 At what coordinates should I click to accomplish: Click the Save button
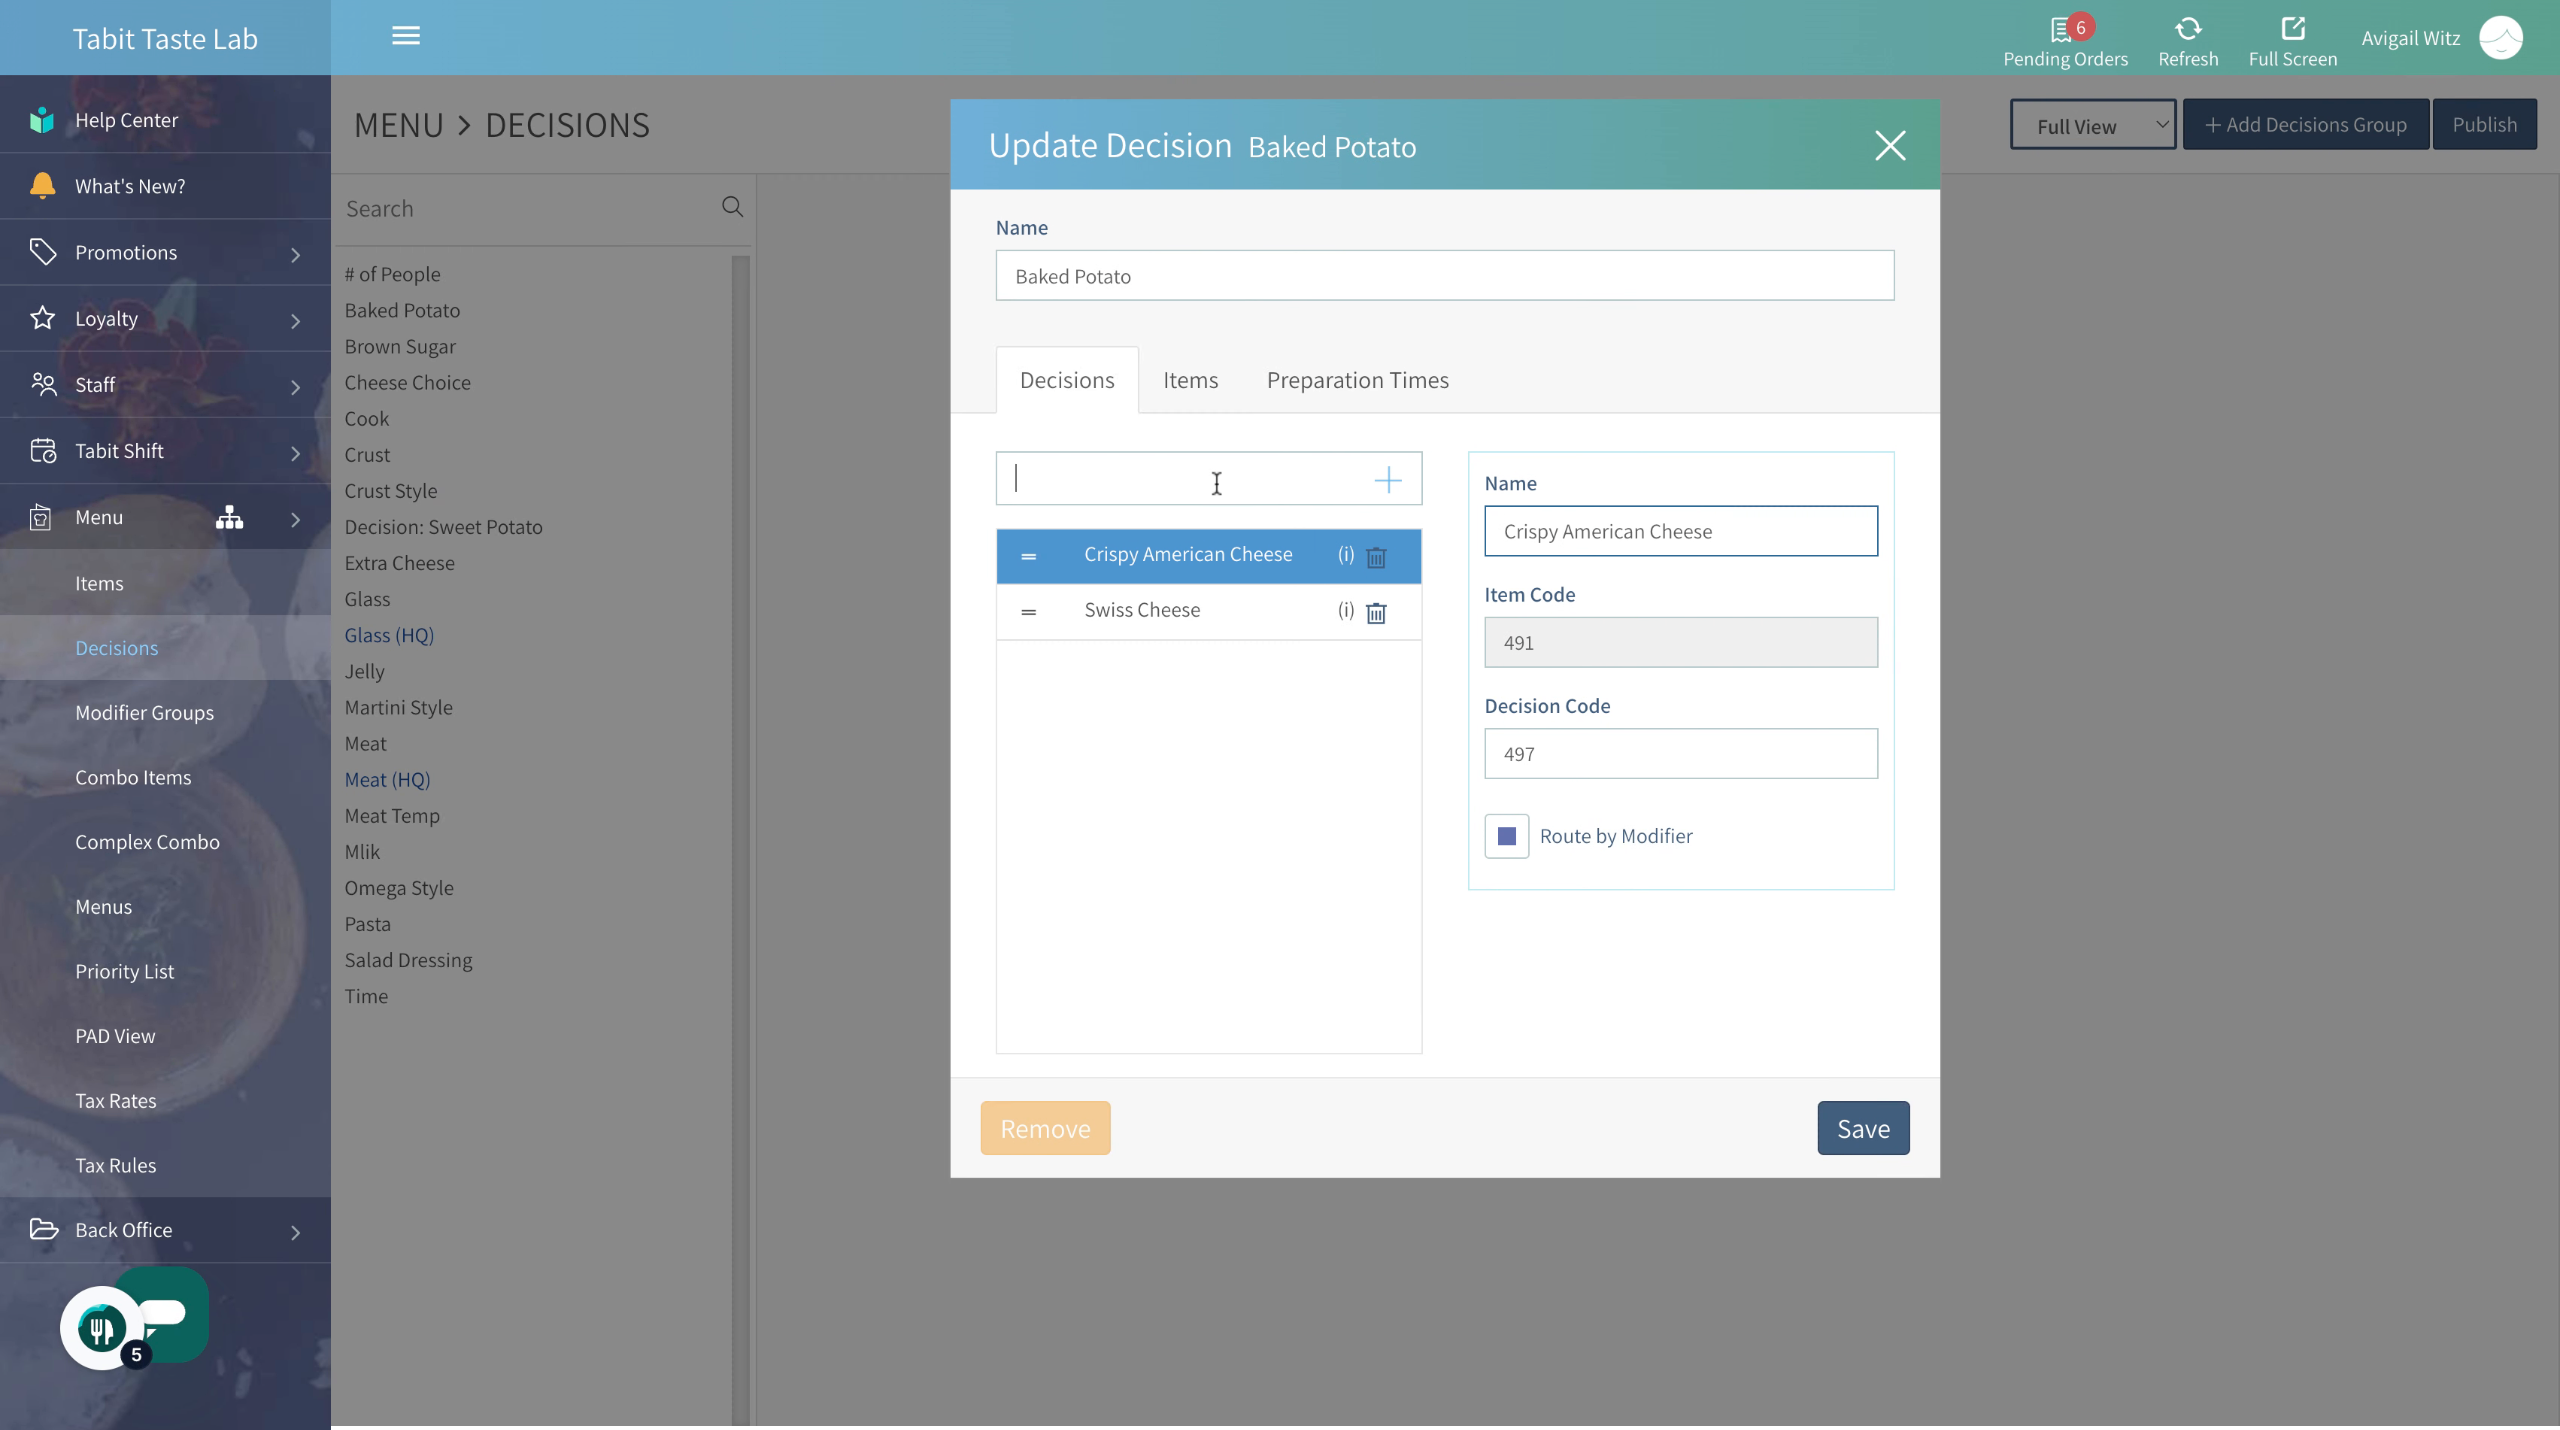pyautogui.click(x=1863, y=1128)
